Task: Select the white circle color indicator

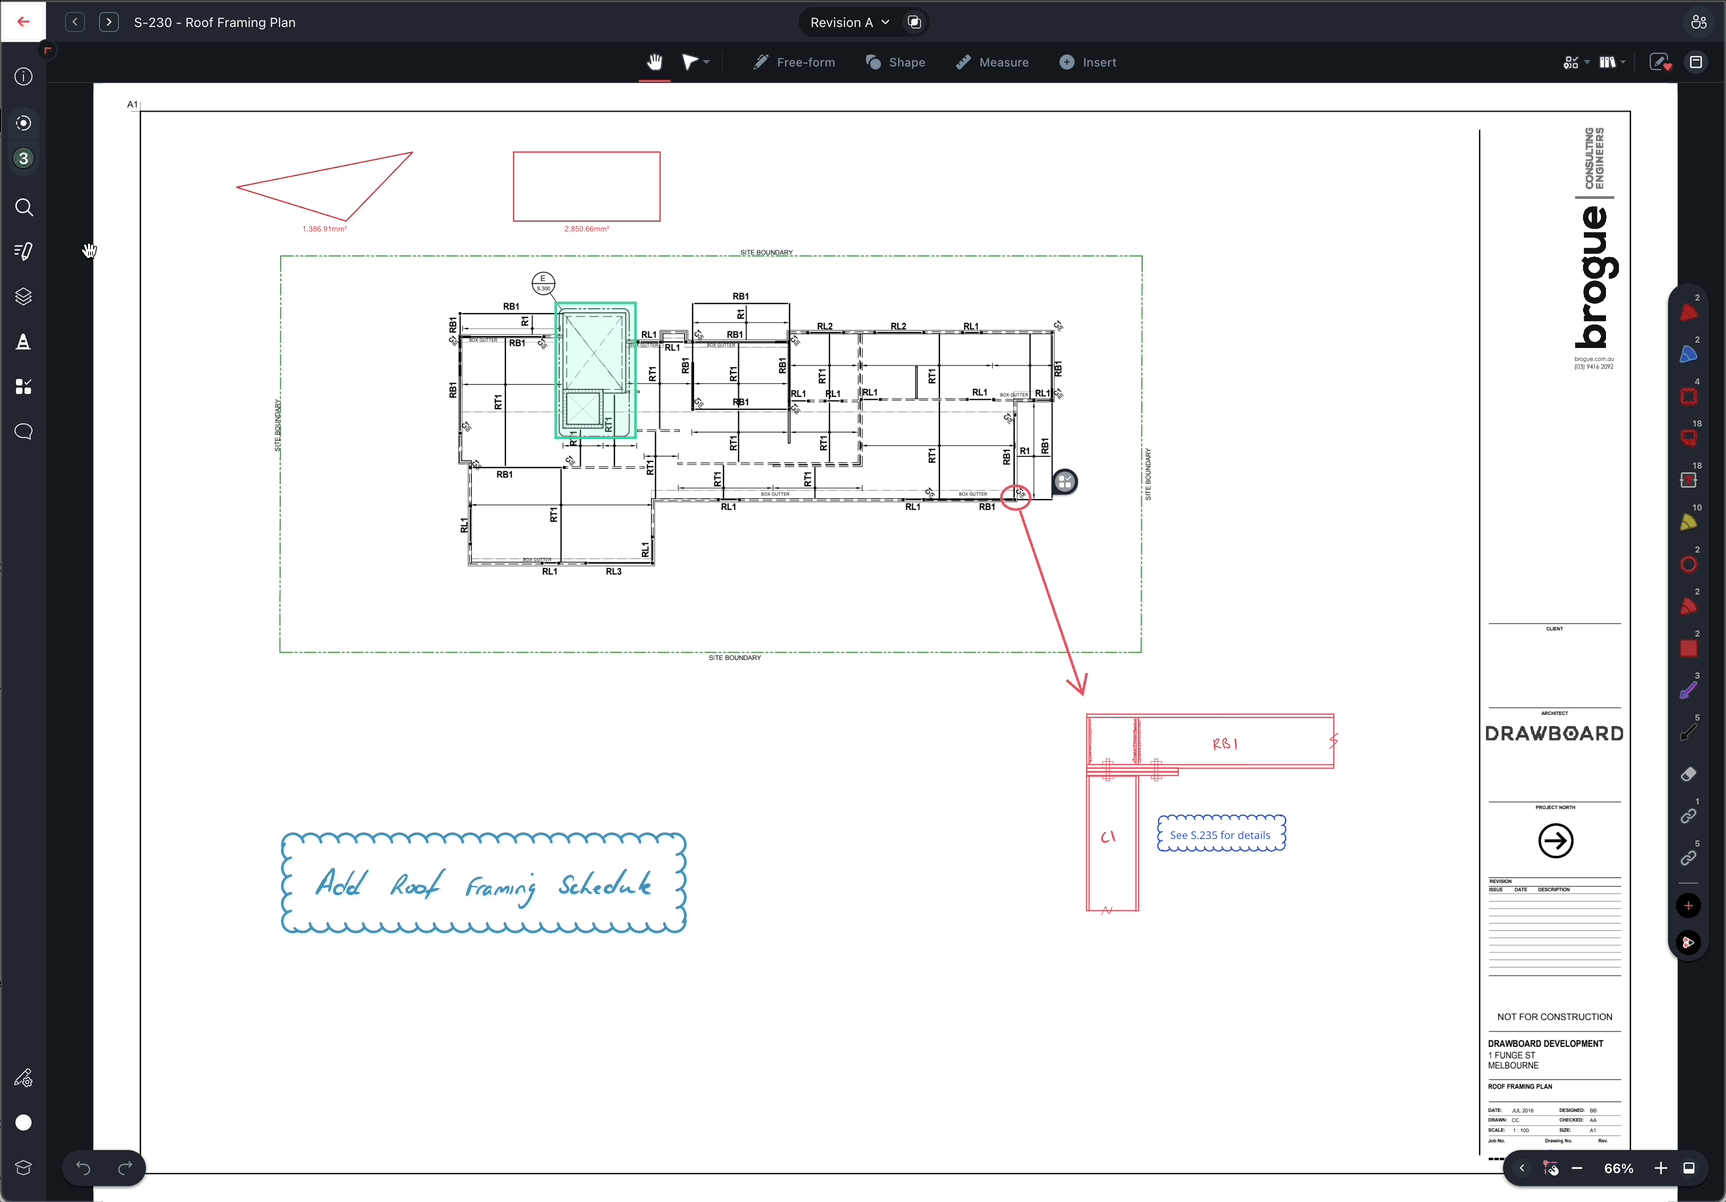Action: point(24,1122)
